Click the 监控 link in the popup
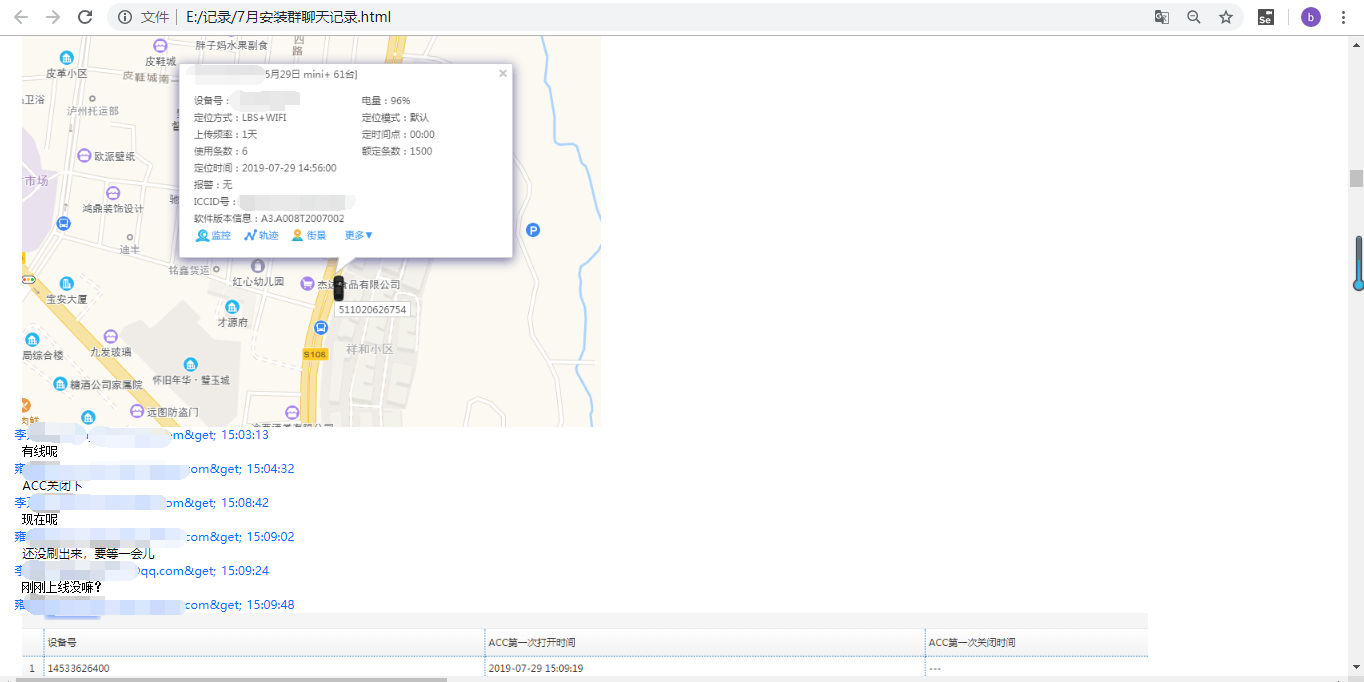This screenshot has width=1364, height=682. (213, 236)
